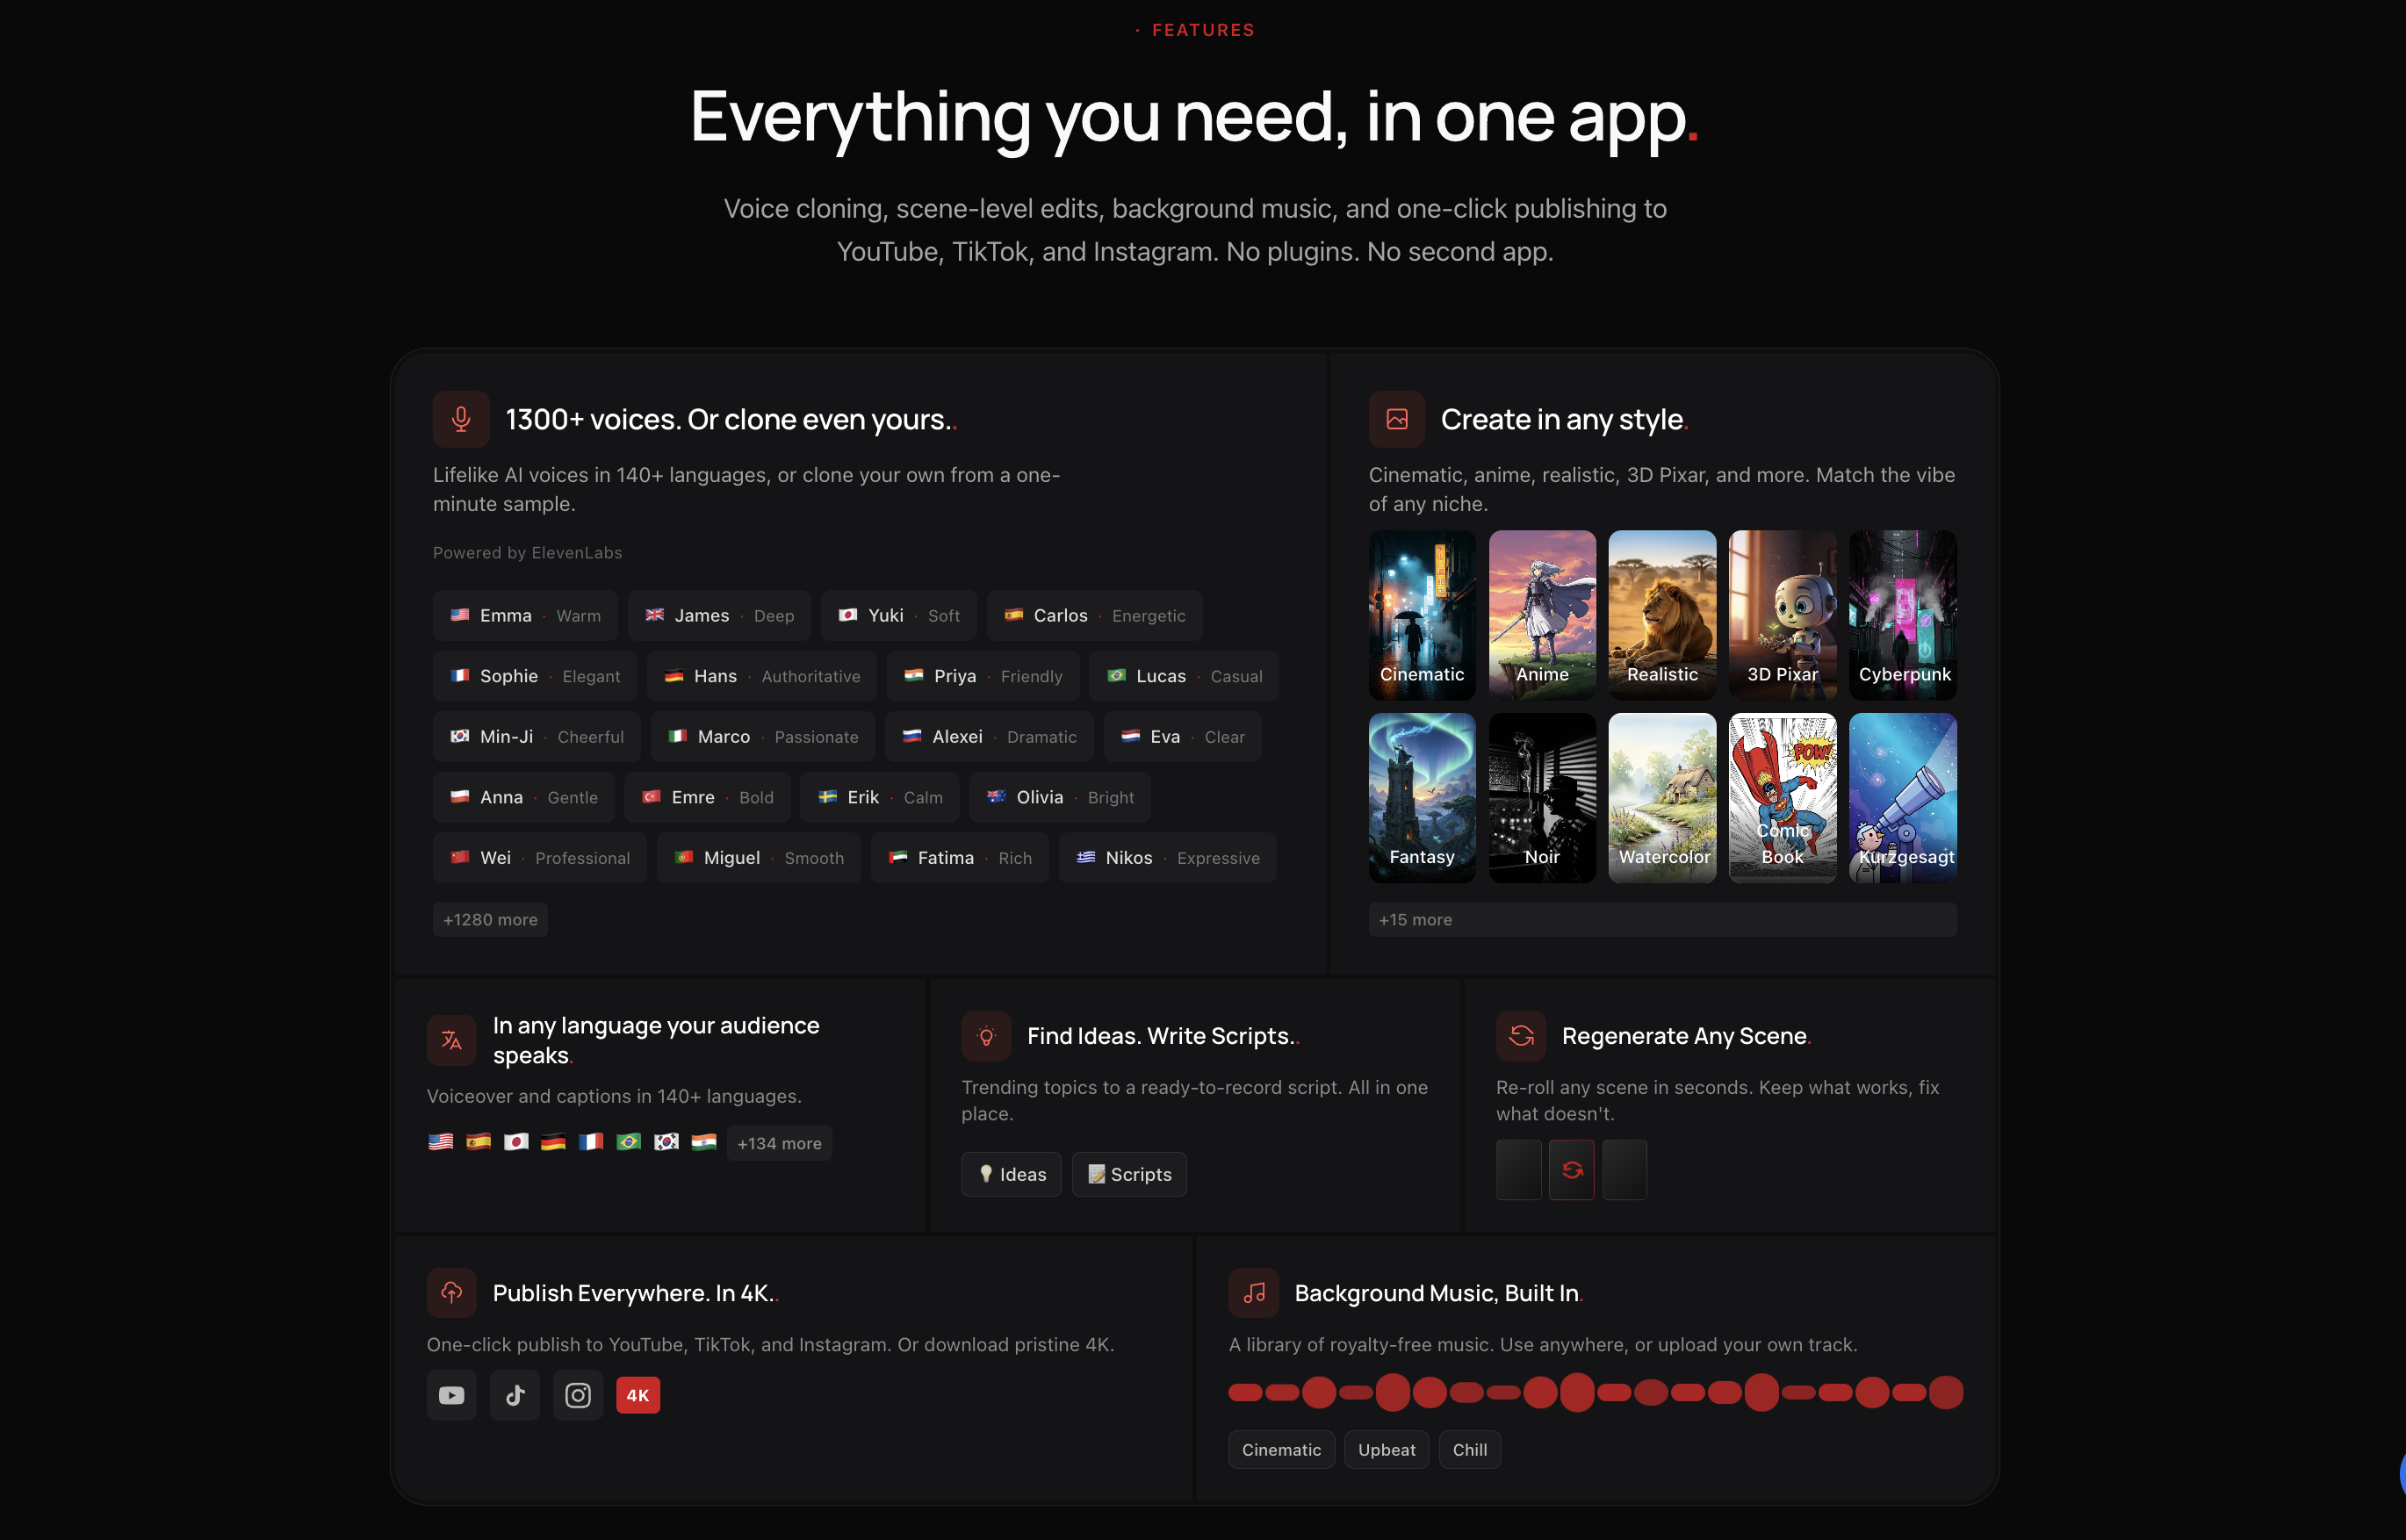Click the translate icon beside the language heading
Viewport: 2406px width, 1540px height.
tap(452, 1040)
